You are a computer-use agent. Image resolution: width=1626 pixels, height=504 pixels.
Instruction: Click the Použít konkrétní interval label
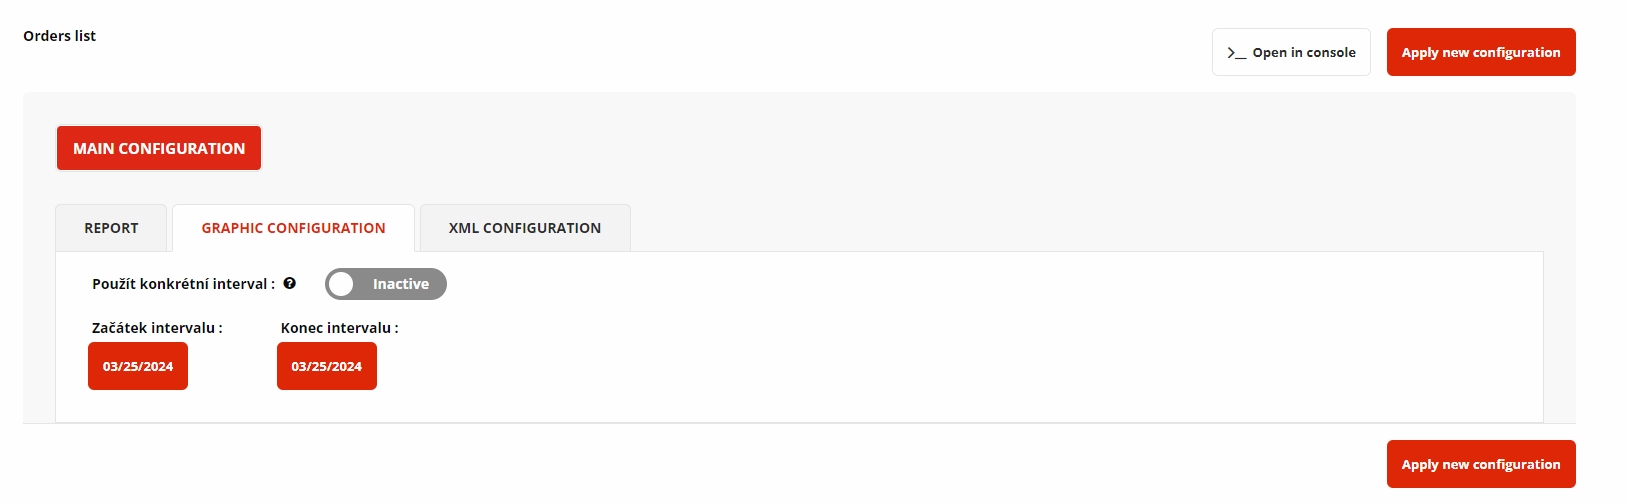(183, 284)
